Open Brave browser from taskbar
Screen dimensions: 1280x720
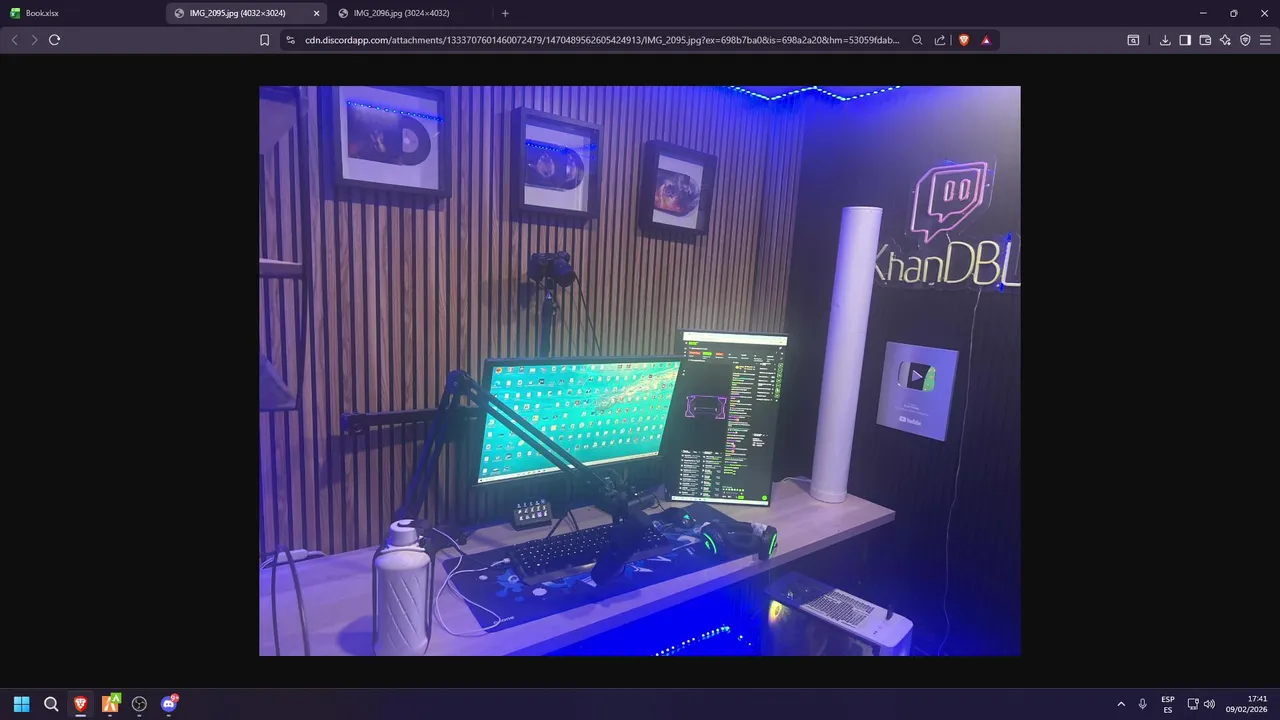click(x=80, y=704)
